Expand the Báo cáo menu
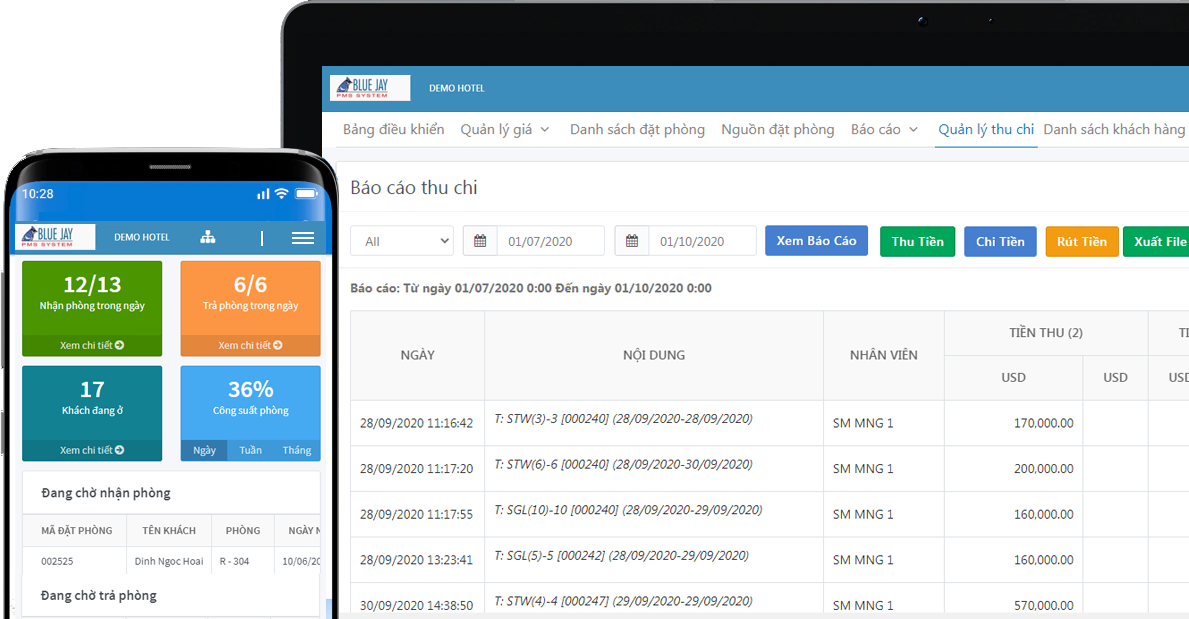 tap(884, 130)
